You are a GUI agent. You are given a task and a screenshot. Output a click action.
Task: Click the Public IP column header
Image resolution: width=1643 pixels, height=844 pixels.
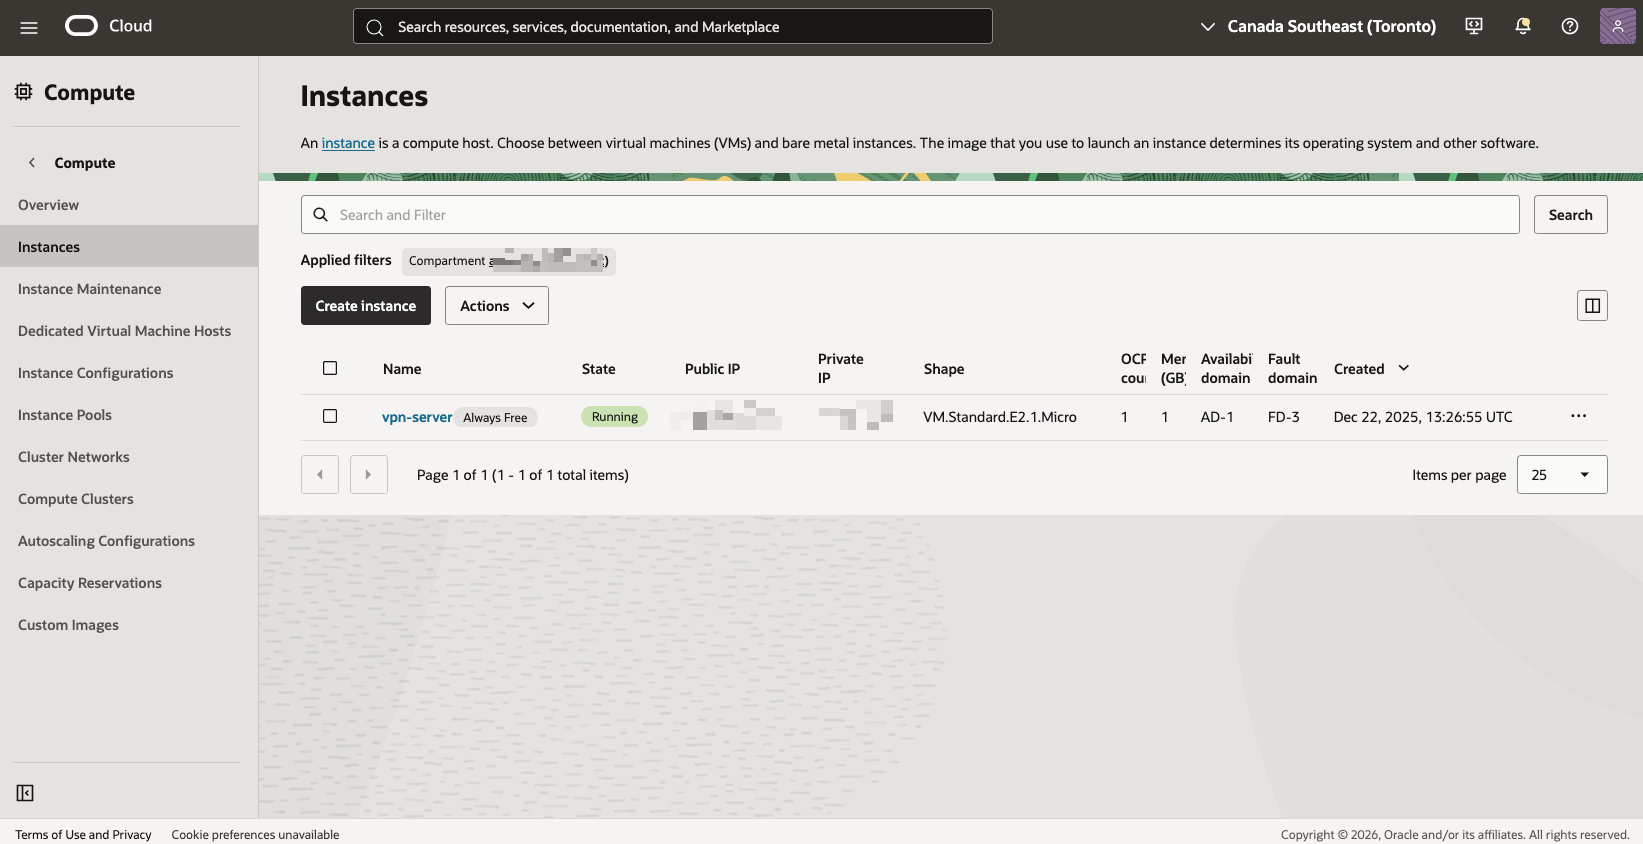click(712, 369)
